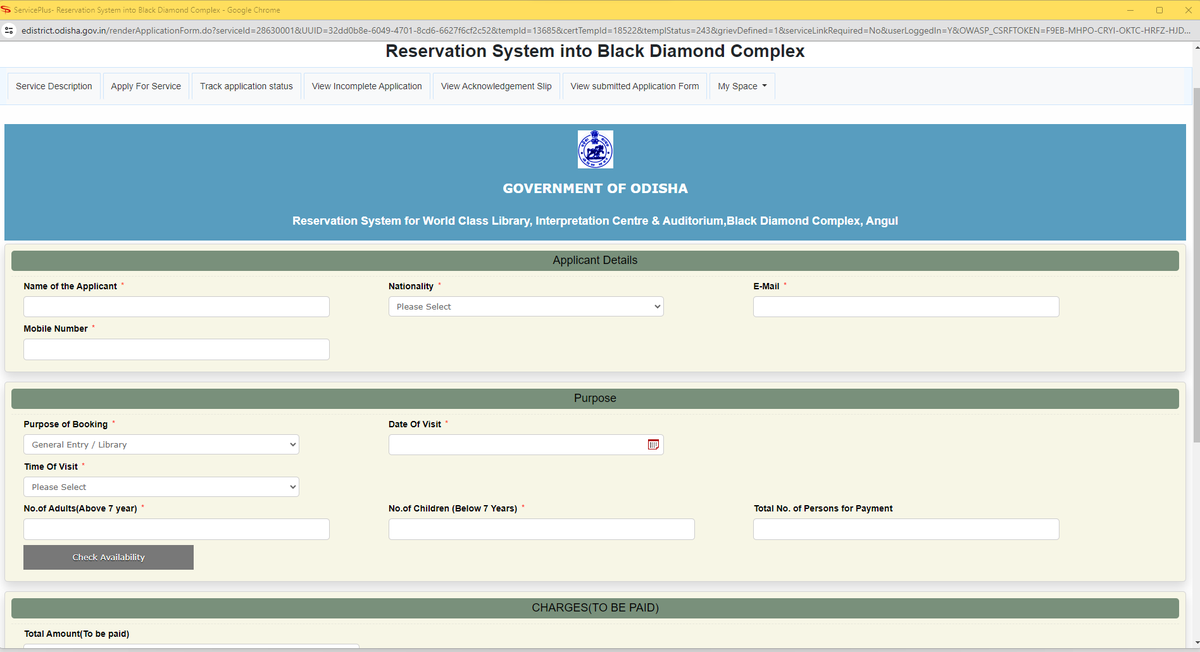Switch to the Service Description tab
Screen dimensions: 1200x652
click(54, 86)
